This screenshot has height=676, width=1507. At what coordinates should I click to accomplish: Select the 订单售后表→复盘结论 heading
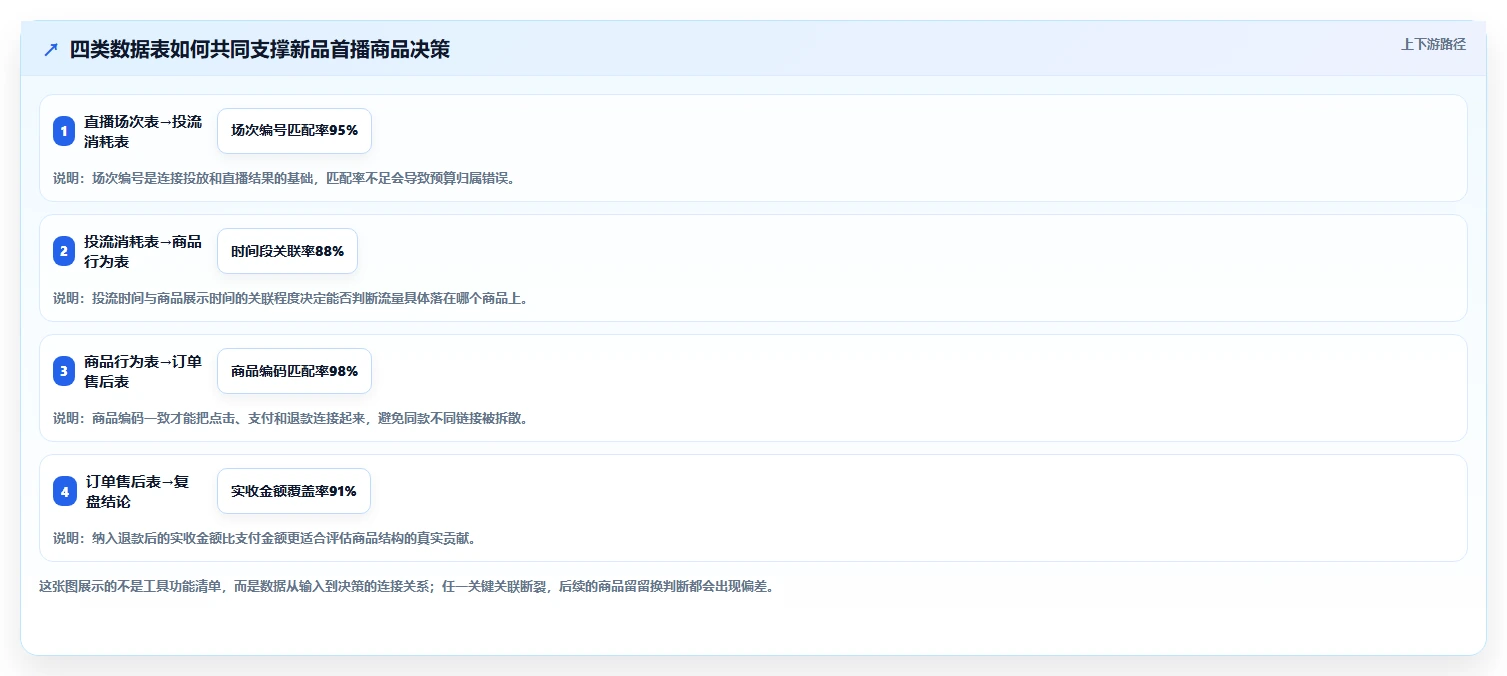point(137,491)
